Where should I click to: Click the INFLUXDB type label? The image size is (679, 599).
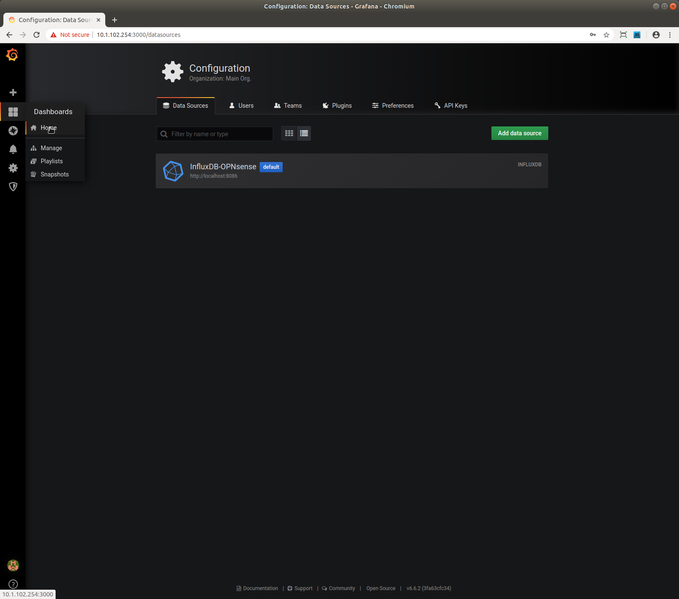(529, 165)
